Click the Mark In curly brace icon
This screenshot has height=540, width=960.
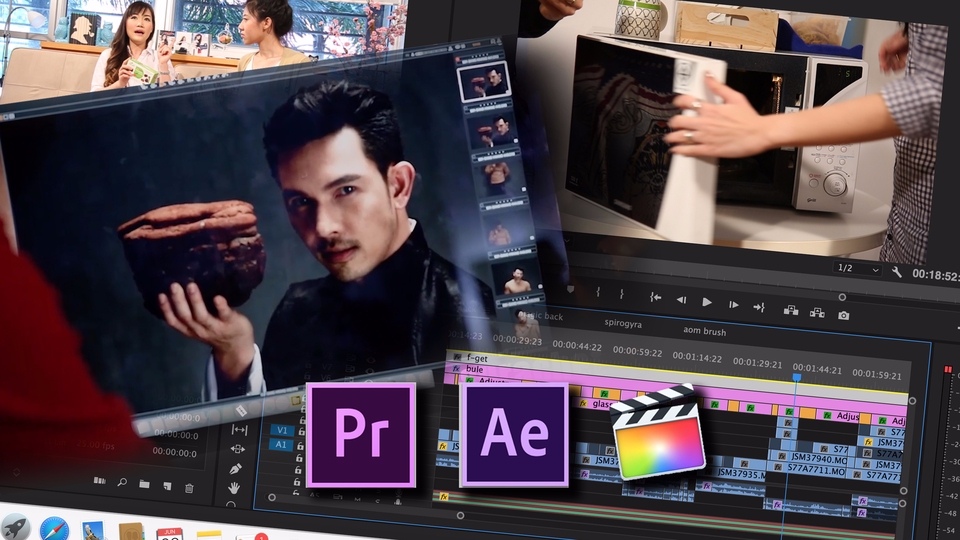tap(598, 293)
